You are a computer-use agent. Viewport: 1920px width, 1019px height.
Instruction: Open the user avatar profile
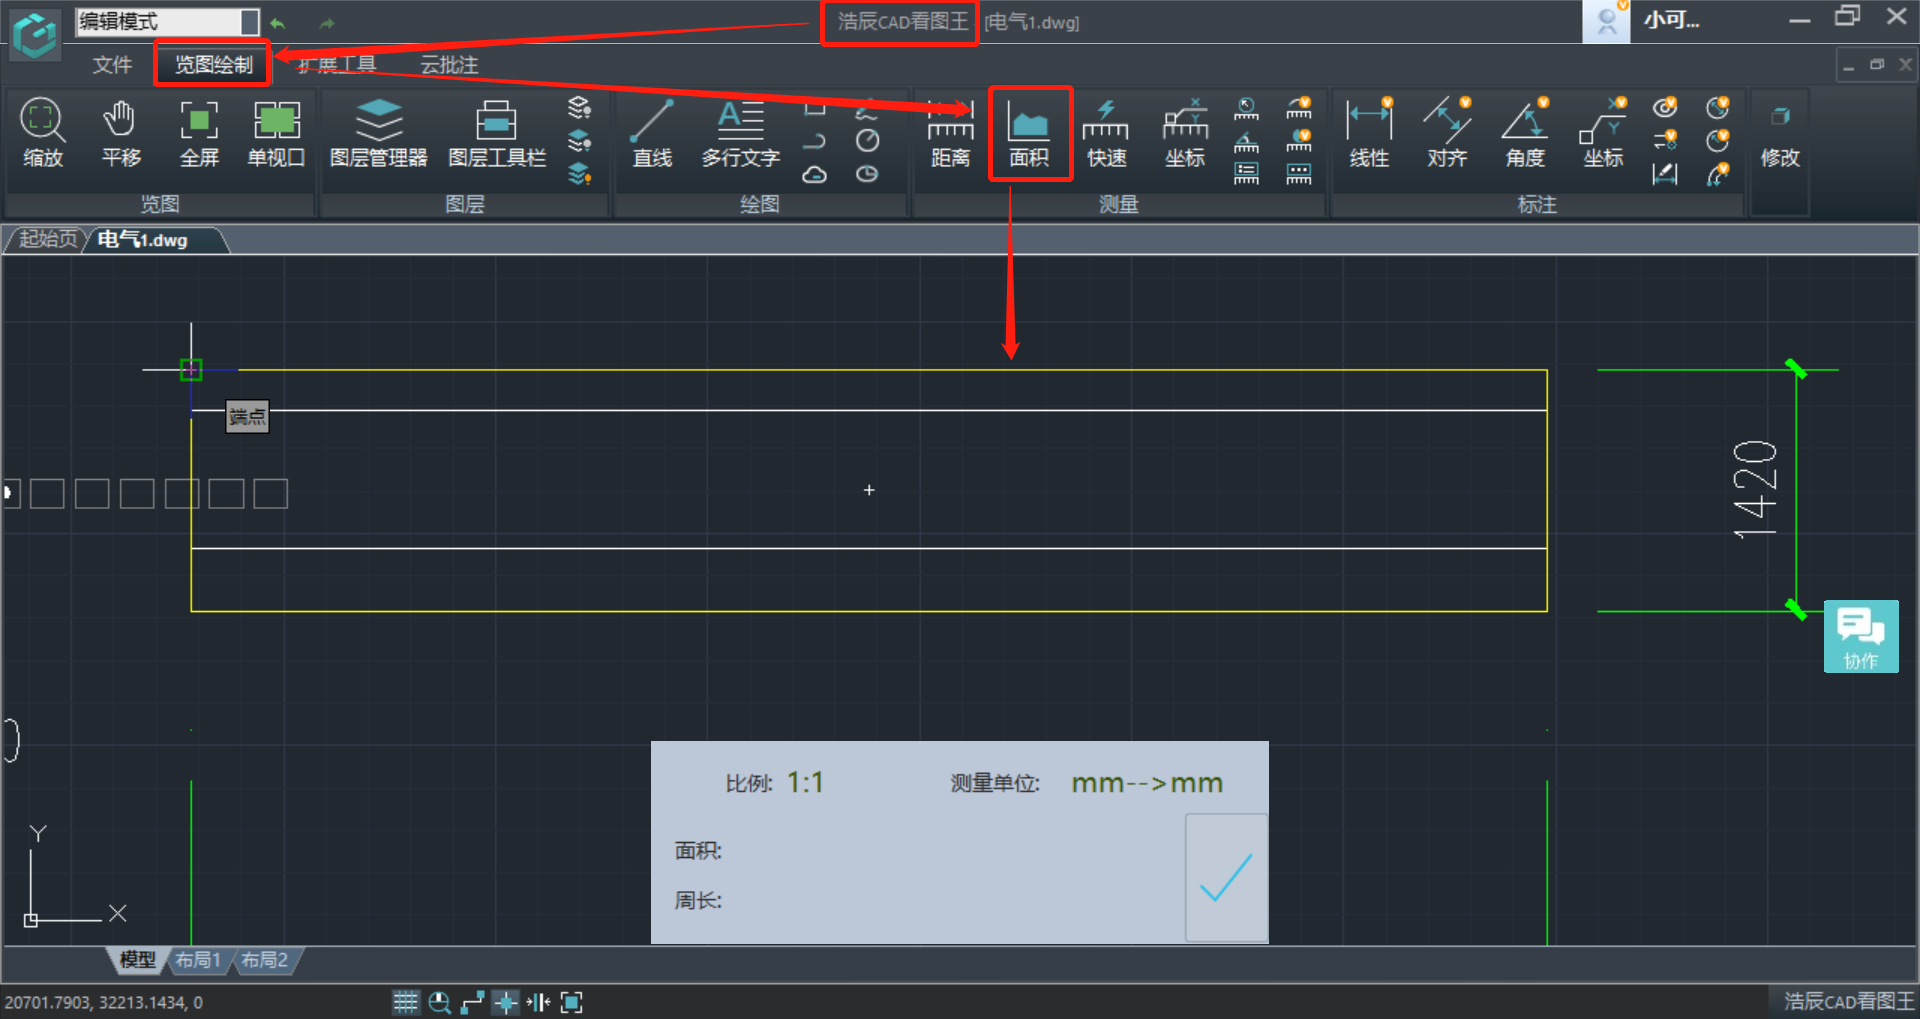coord(1607,21)
